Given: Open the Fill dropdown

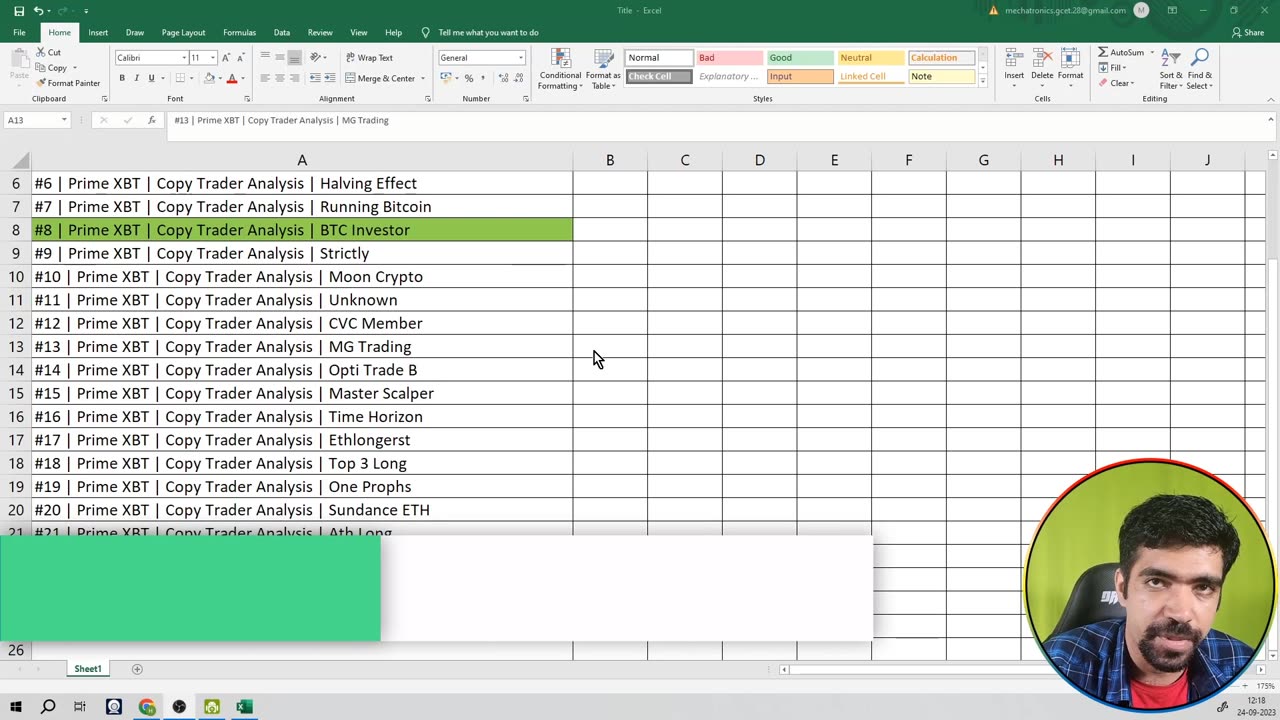Looking at the screenshot, I should (x=1112, y=68).
